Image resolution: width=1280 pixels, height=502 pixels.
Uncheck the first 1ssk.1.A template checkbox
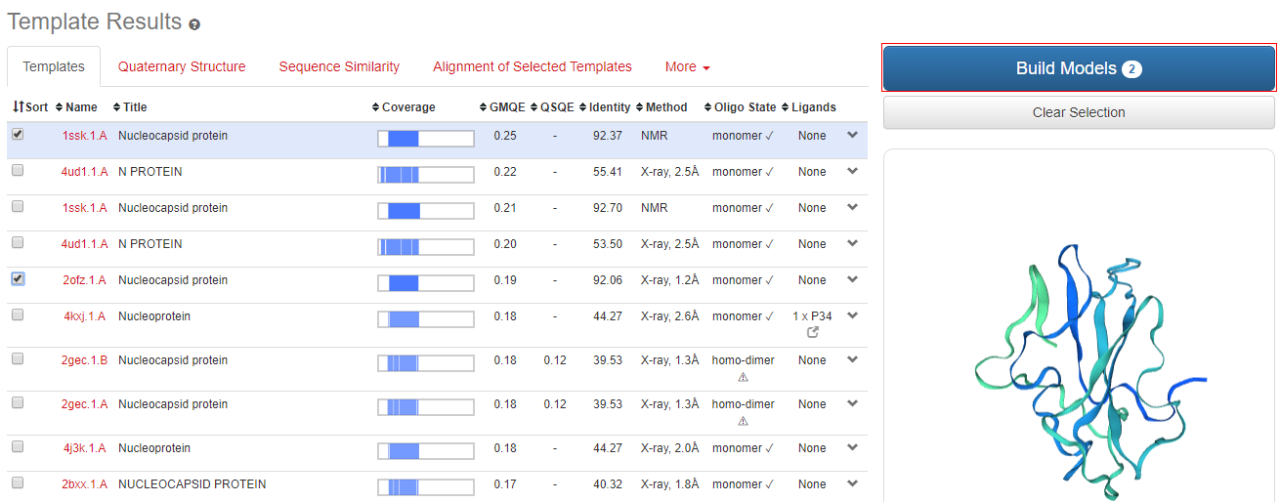pyautogui.click(x=18, y=135)
